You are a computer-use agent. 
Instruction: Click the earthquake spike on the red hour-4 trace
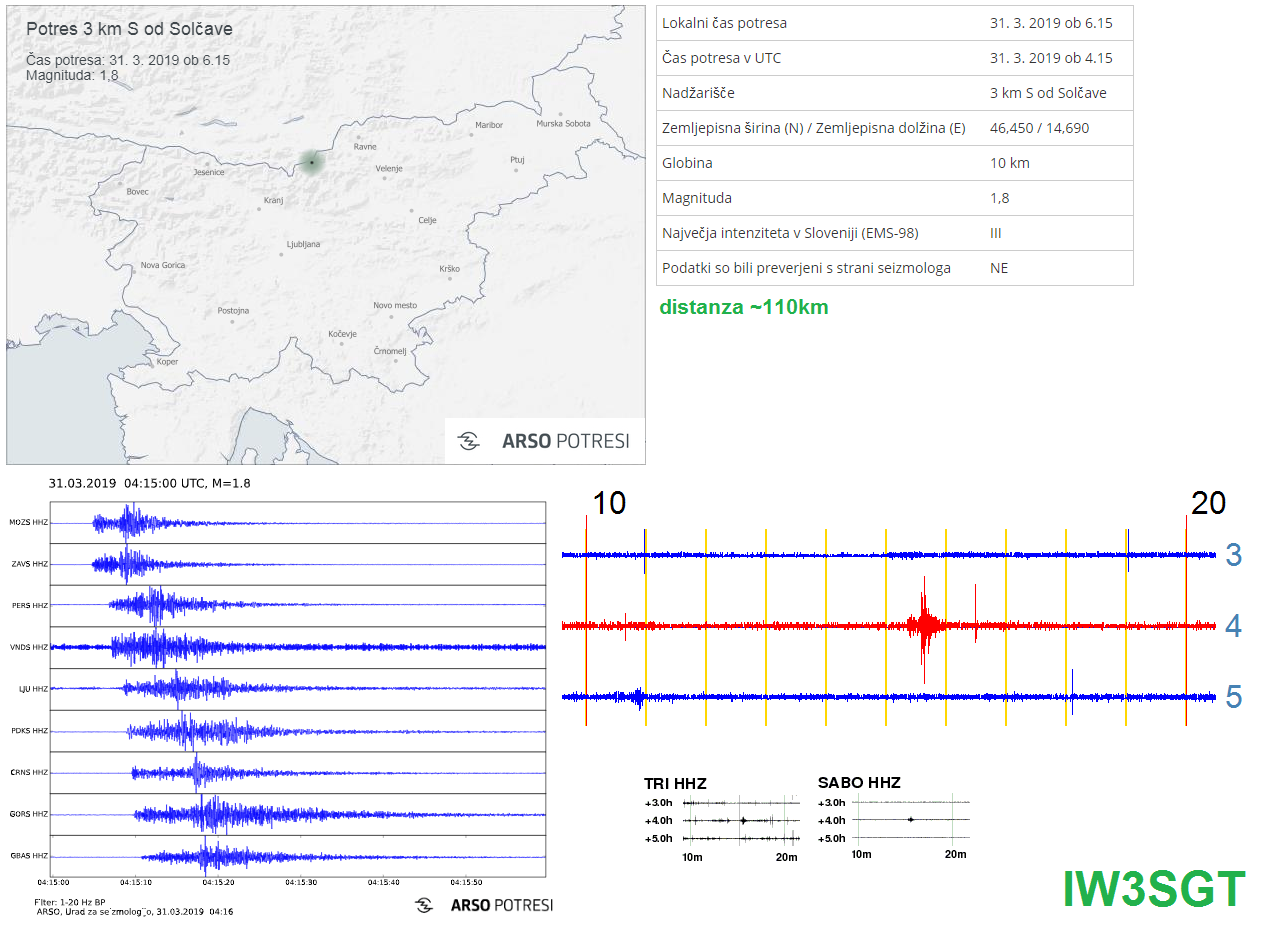click(x=925, y=626)
